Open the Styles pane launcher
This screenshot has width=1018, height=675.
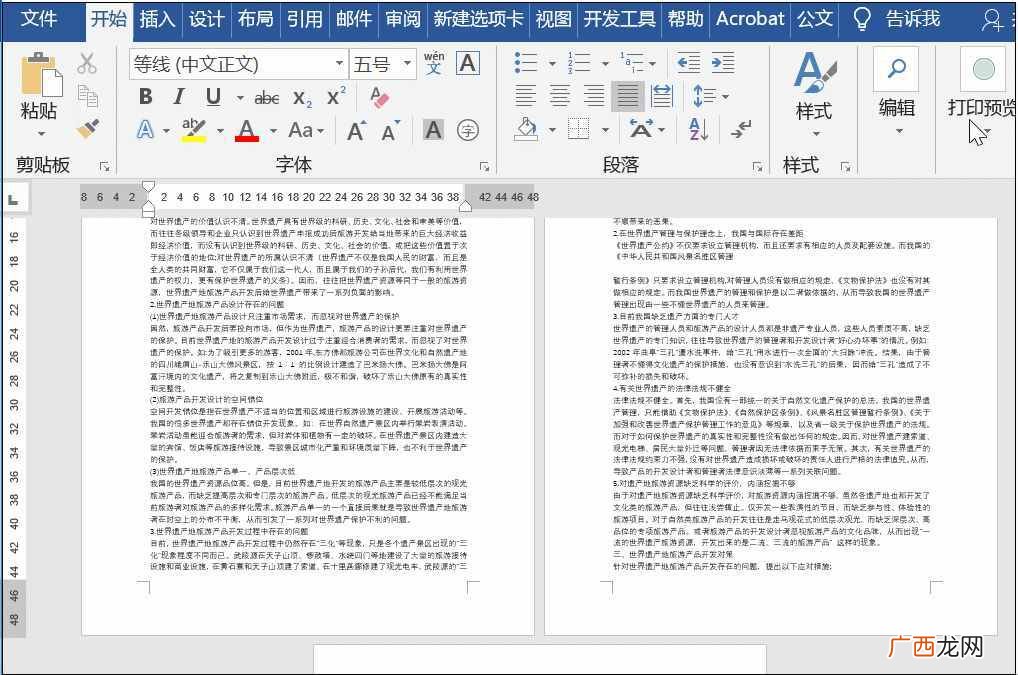point(845,167)
